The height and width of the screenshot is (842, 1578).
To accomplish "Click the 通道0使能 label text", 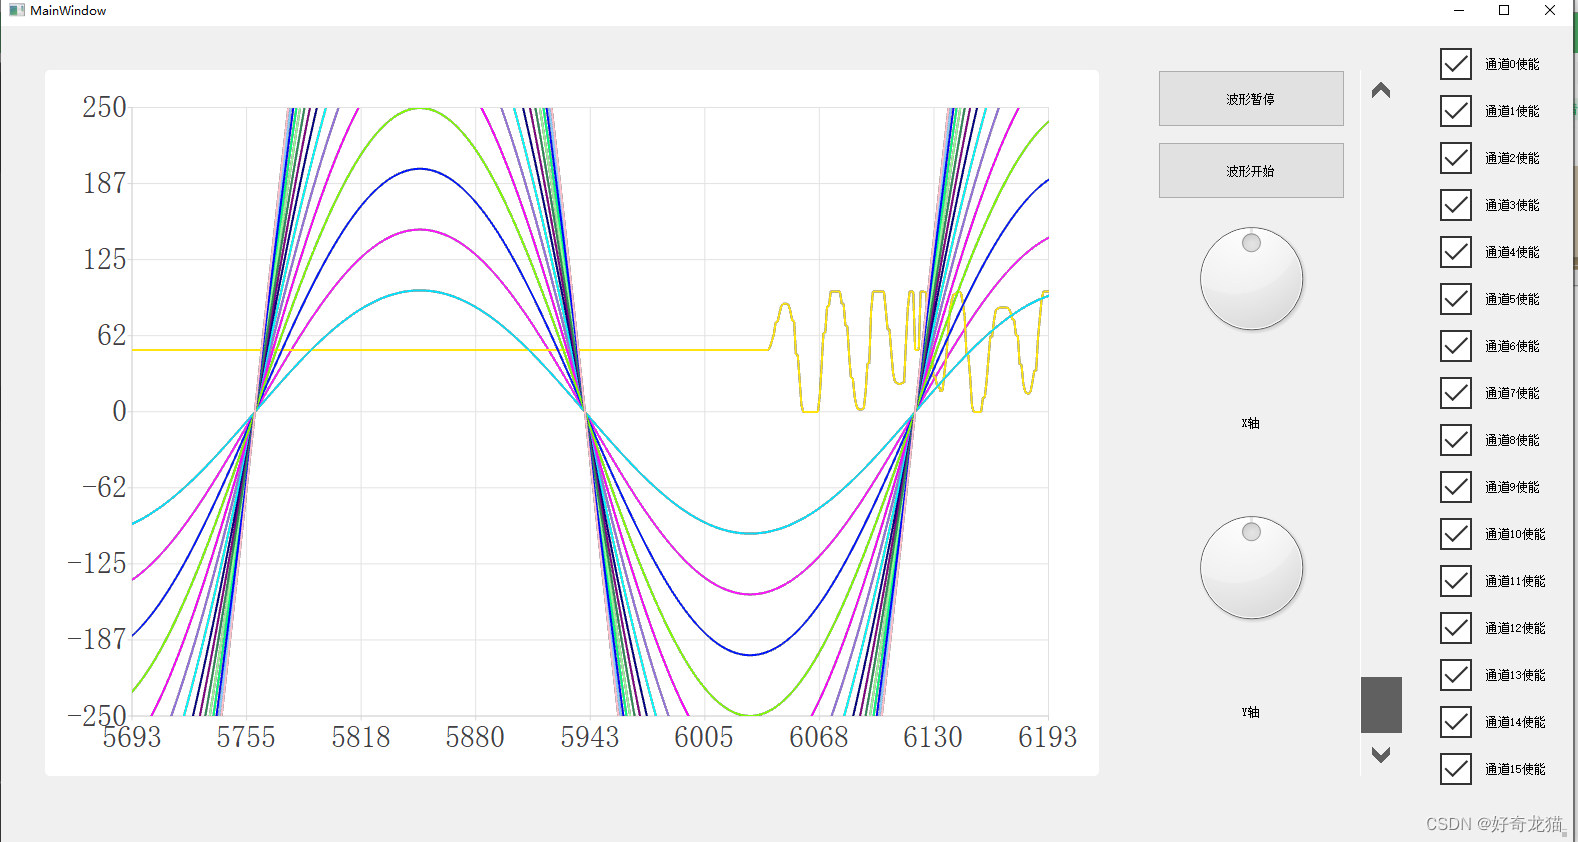I will (1512, 64).
